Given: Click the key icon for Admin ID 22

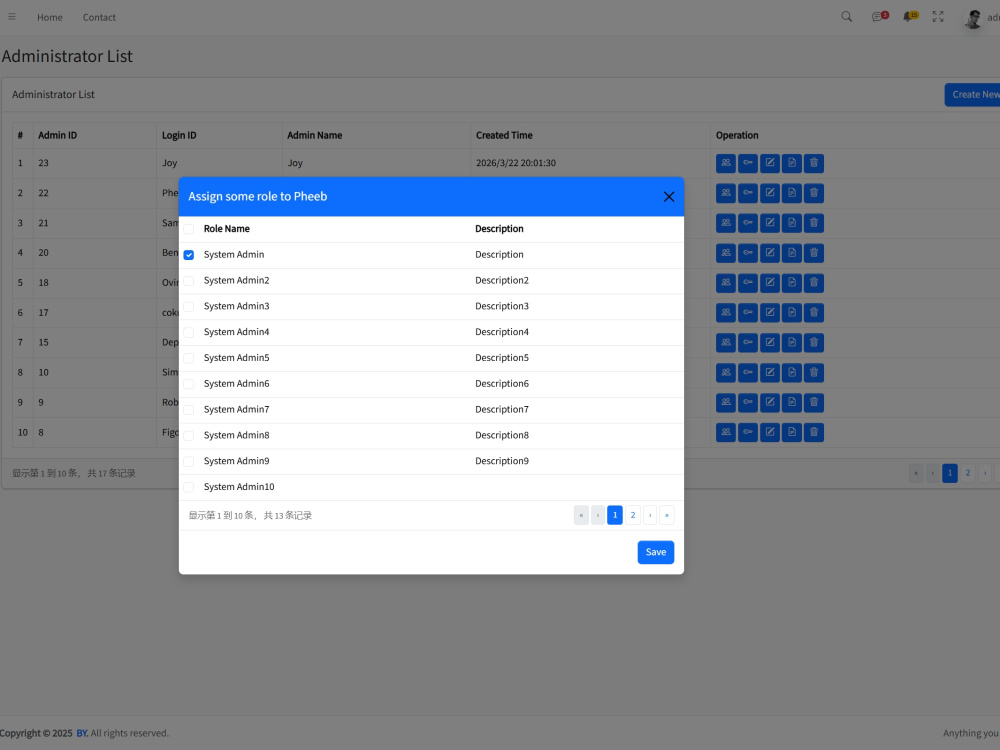Looking at the screenshot, I should pyautogui.click(x=747, y=193).
